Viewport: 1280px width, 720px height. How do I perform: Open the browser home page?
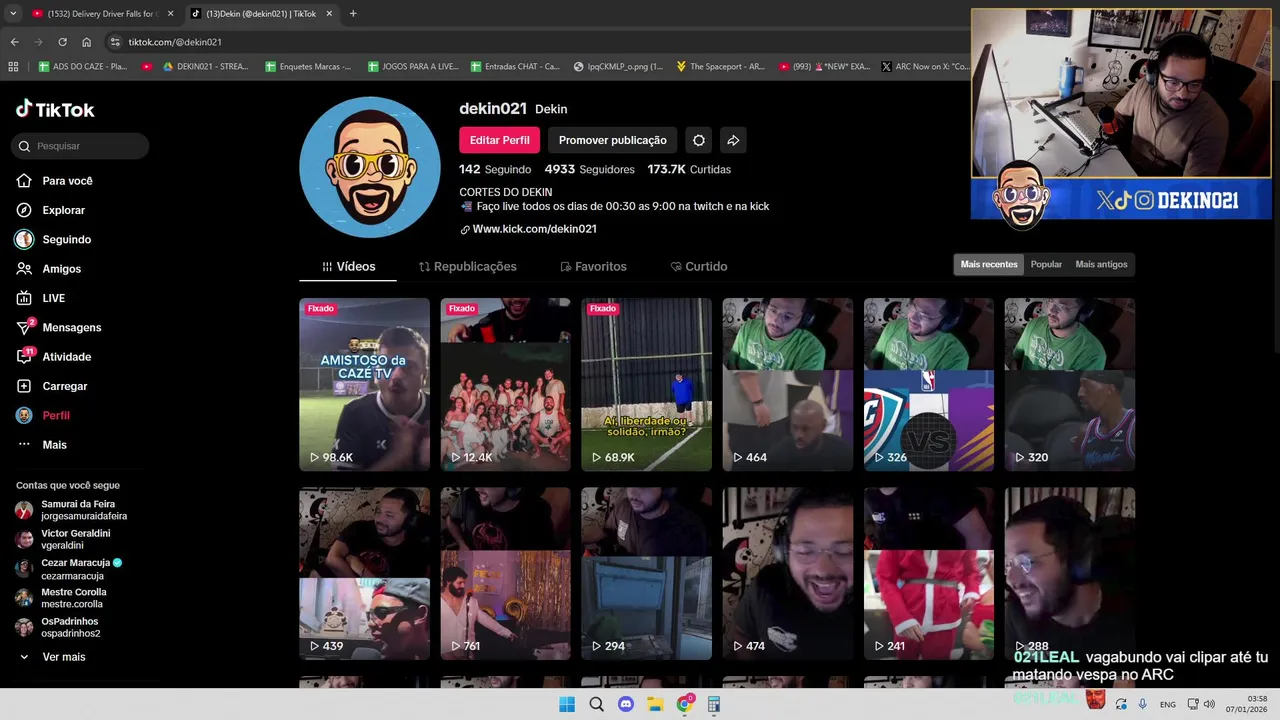tap(86, 42)
